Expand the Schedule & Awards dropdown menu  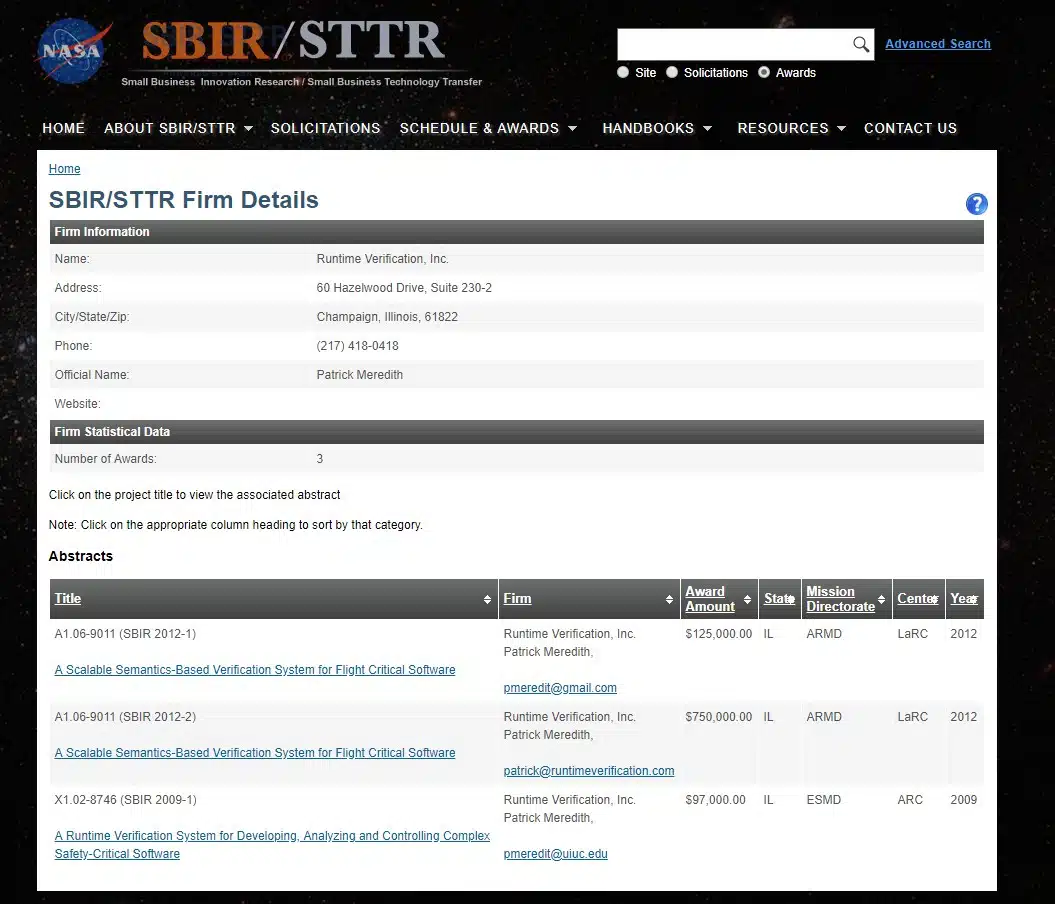[x=573, y=128]
